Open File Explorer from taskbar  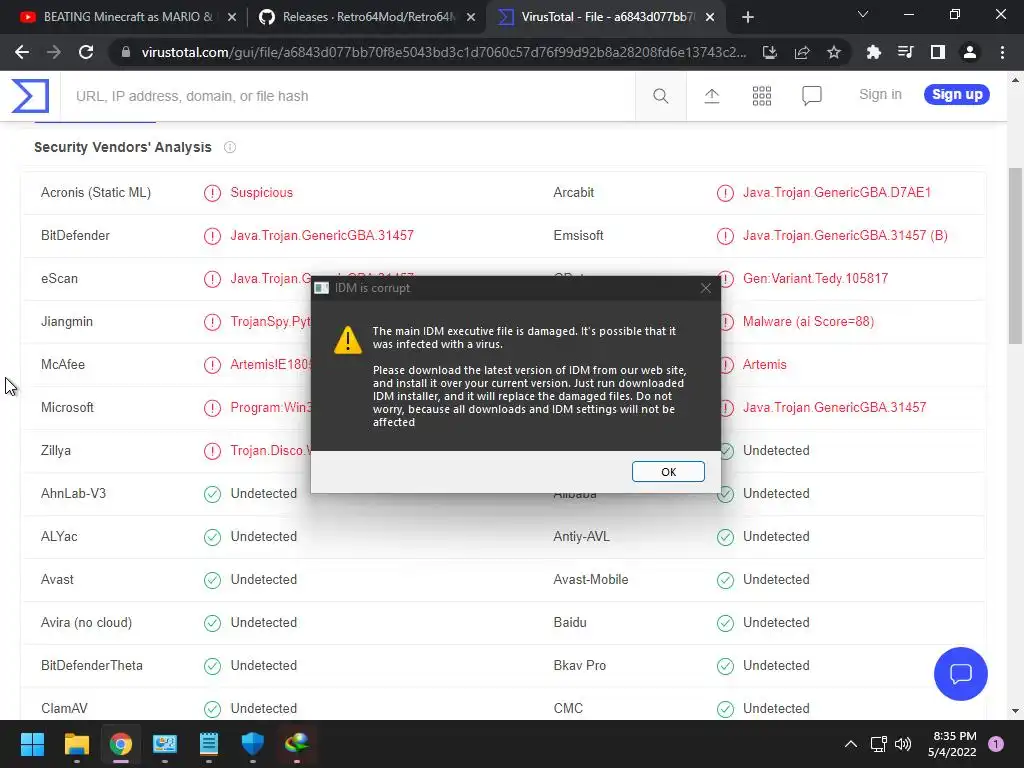(x=76, y=744)
